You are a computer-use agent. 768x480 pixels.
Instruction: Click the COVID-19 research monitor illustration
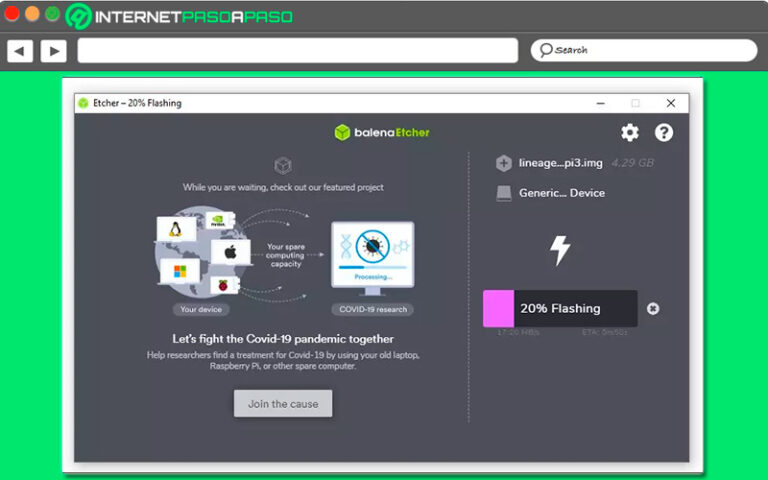pyautogui.click(x=372, y=258)
